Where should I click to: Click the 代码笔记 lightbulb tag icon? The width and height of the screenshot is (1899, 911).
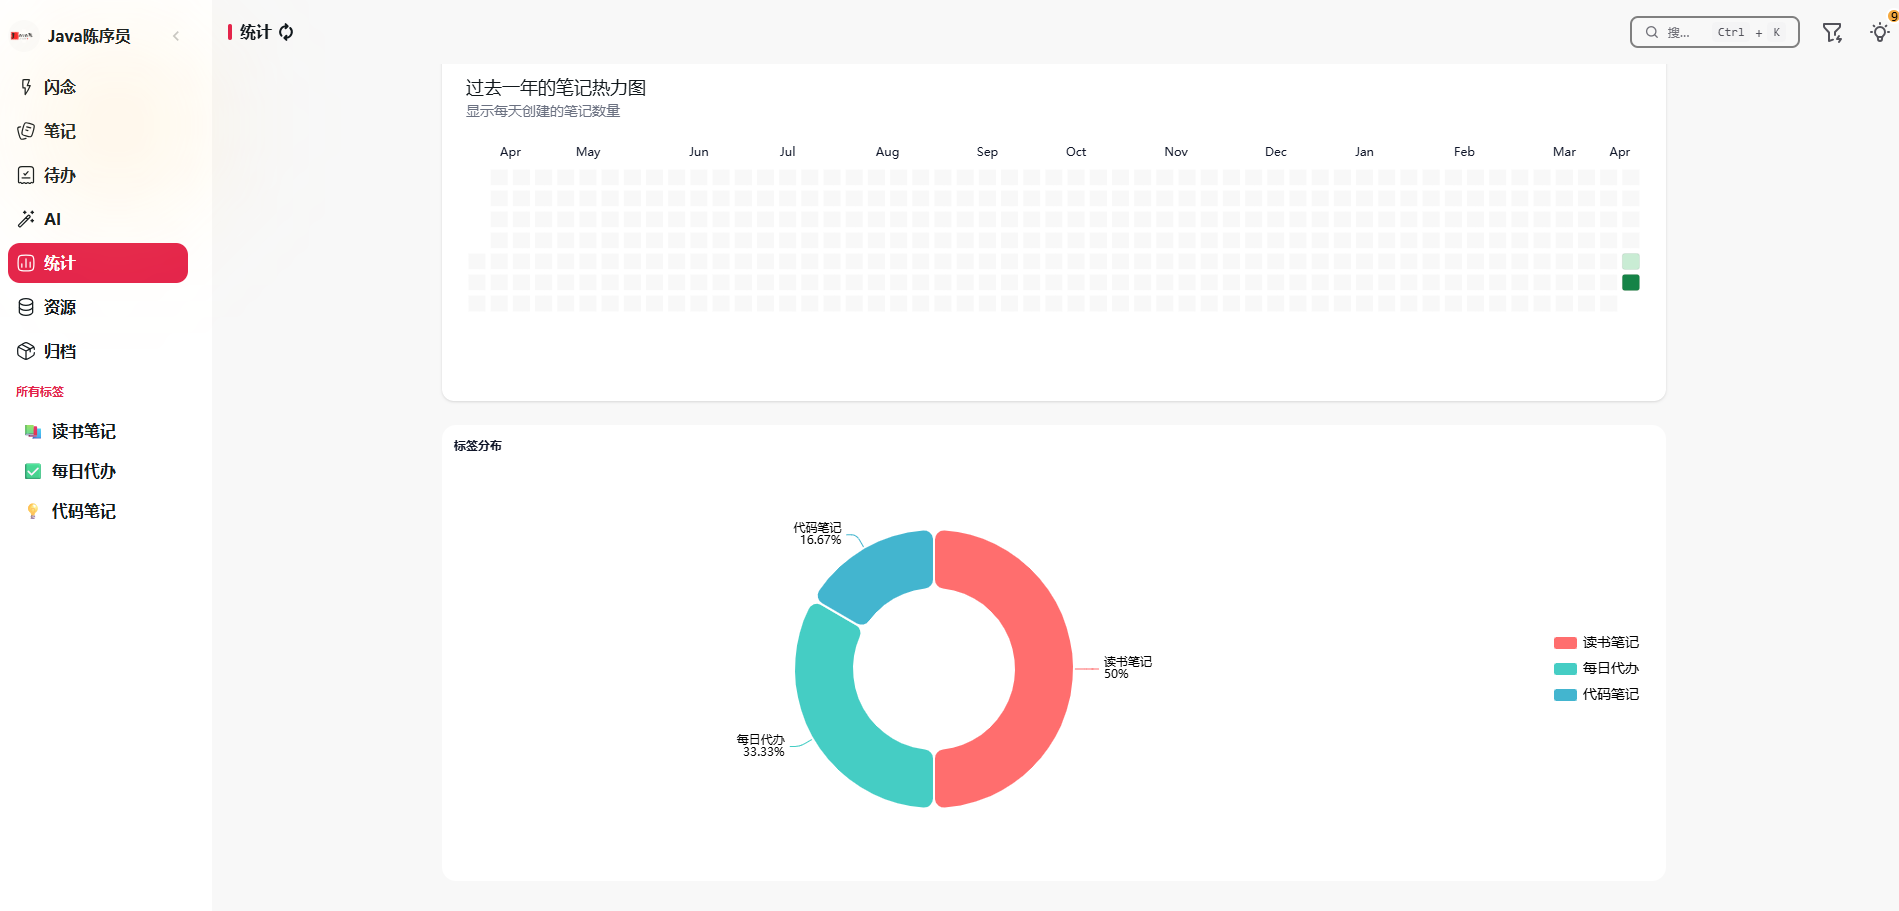coord(33,511)
